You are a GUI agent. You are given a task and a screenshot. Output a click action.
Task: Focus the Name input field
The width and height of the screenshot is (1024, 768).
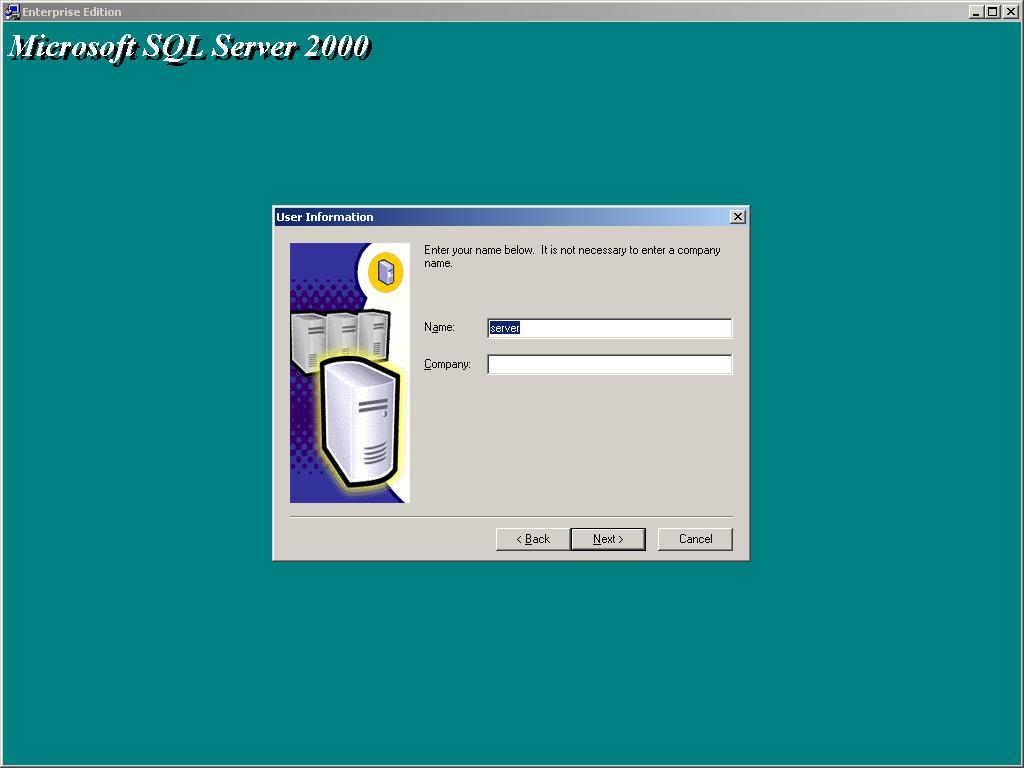pyautogui.click(x=610, y=328)
